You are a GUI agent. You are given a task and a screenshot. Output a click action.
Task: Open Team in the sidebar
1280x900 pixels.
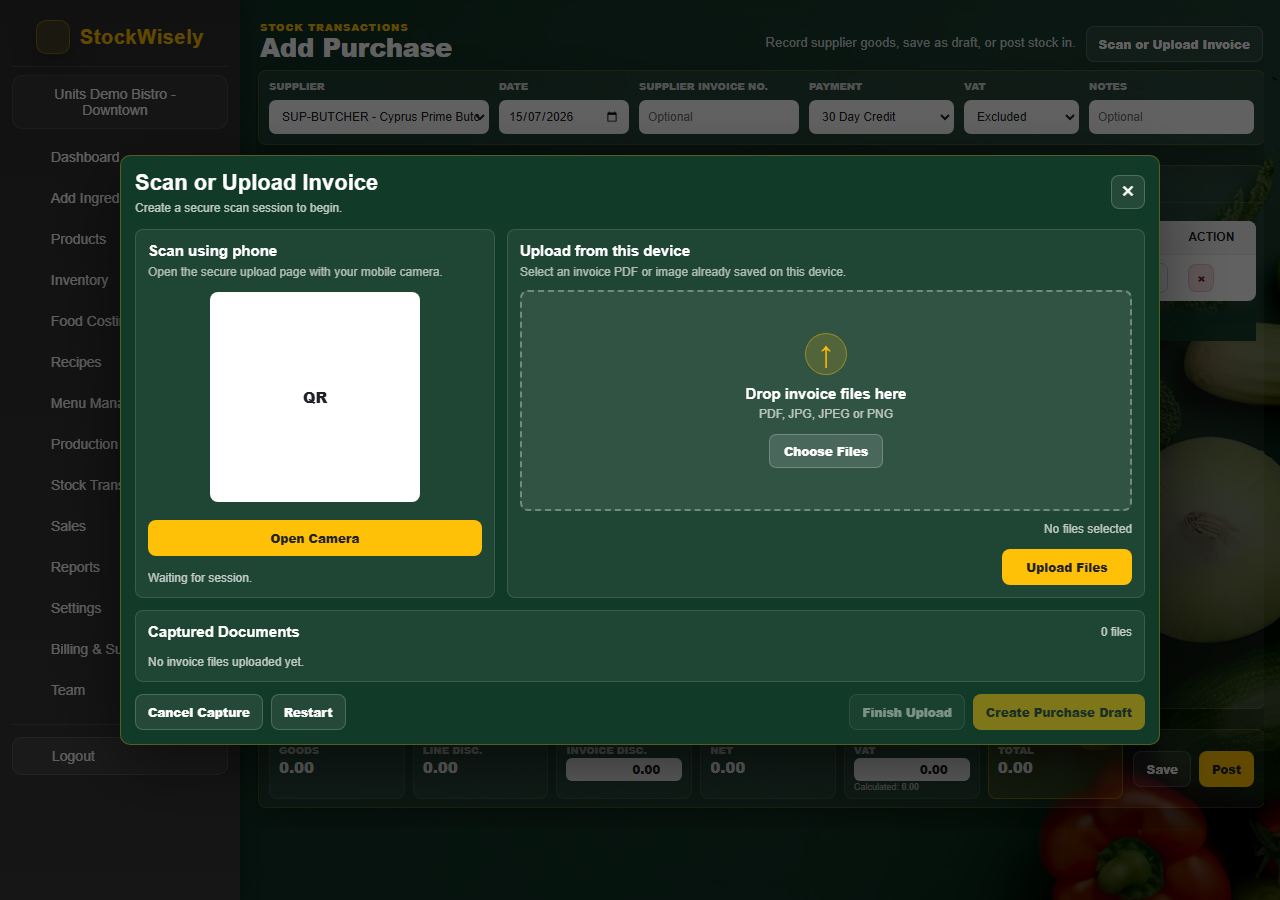tap(68, 690)
